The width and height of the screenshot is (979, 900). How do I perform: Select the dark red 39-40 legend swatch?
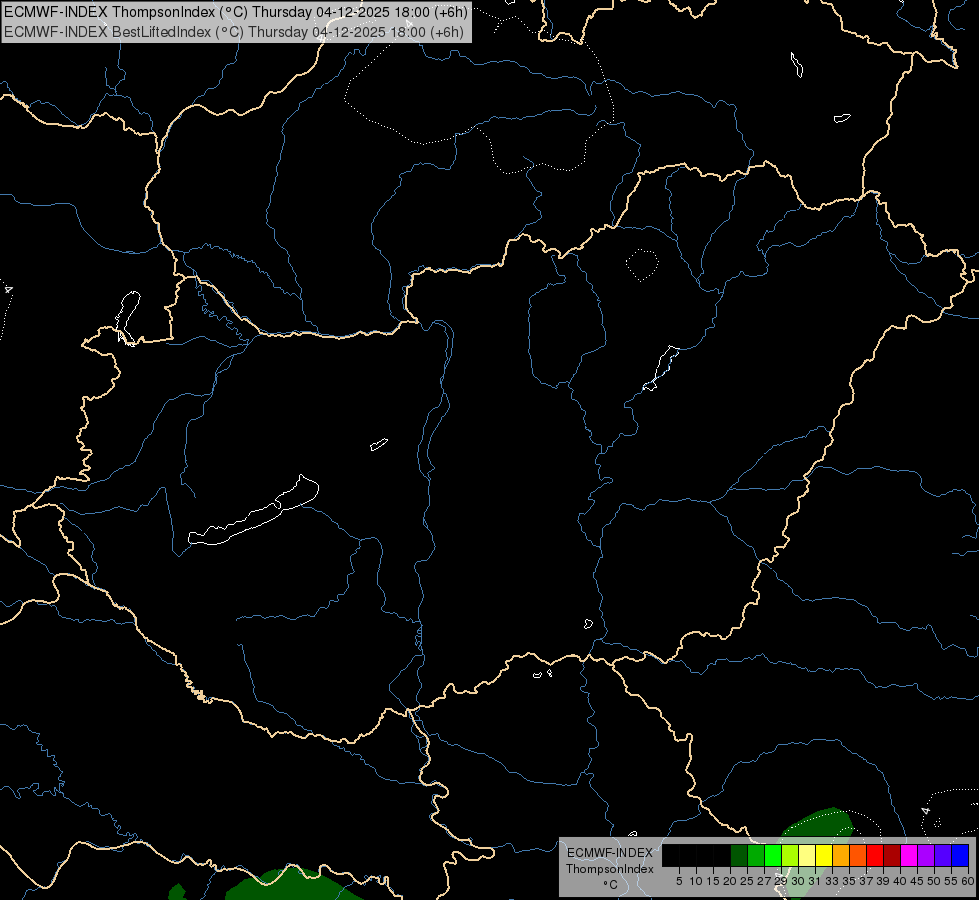tap(892, 855)
